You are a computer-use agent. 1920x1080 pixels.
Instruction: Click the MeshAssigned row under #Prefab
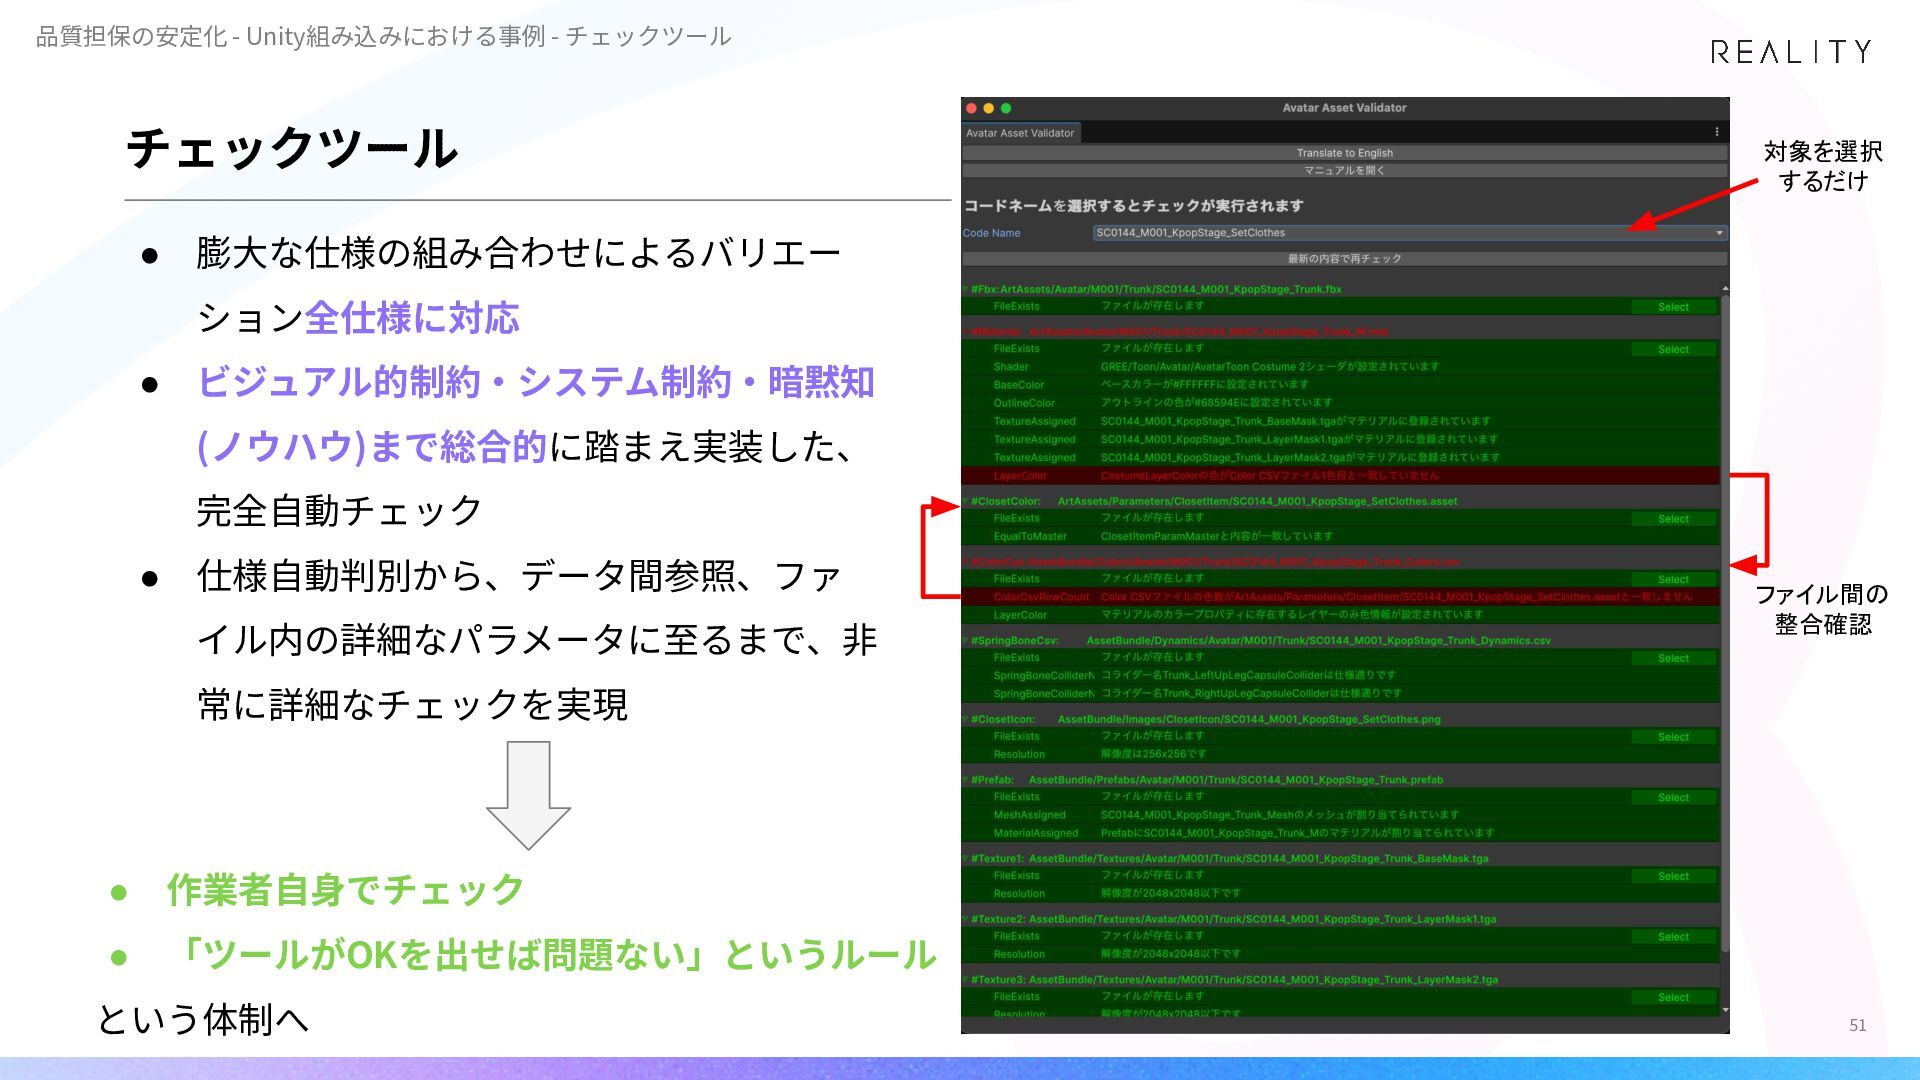pyautogui.click(x=1340, y=815)
